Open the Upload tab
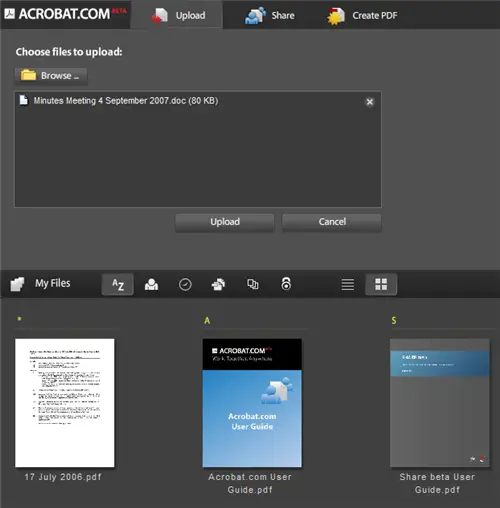 pos(177,15)
